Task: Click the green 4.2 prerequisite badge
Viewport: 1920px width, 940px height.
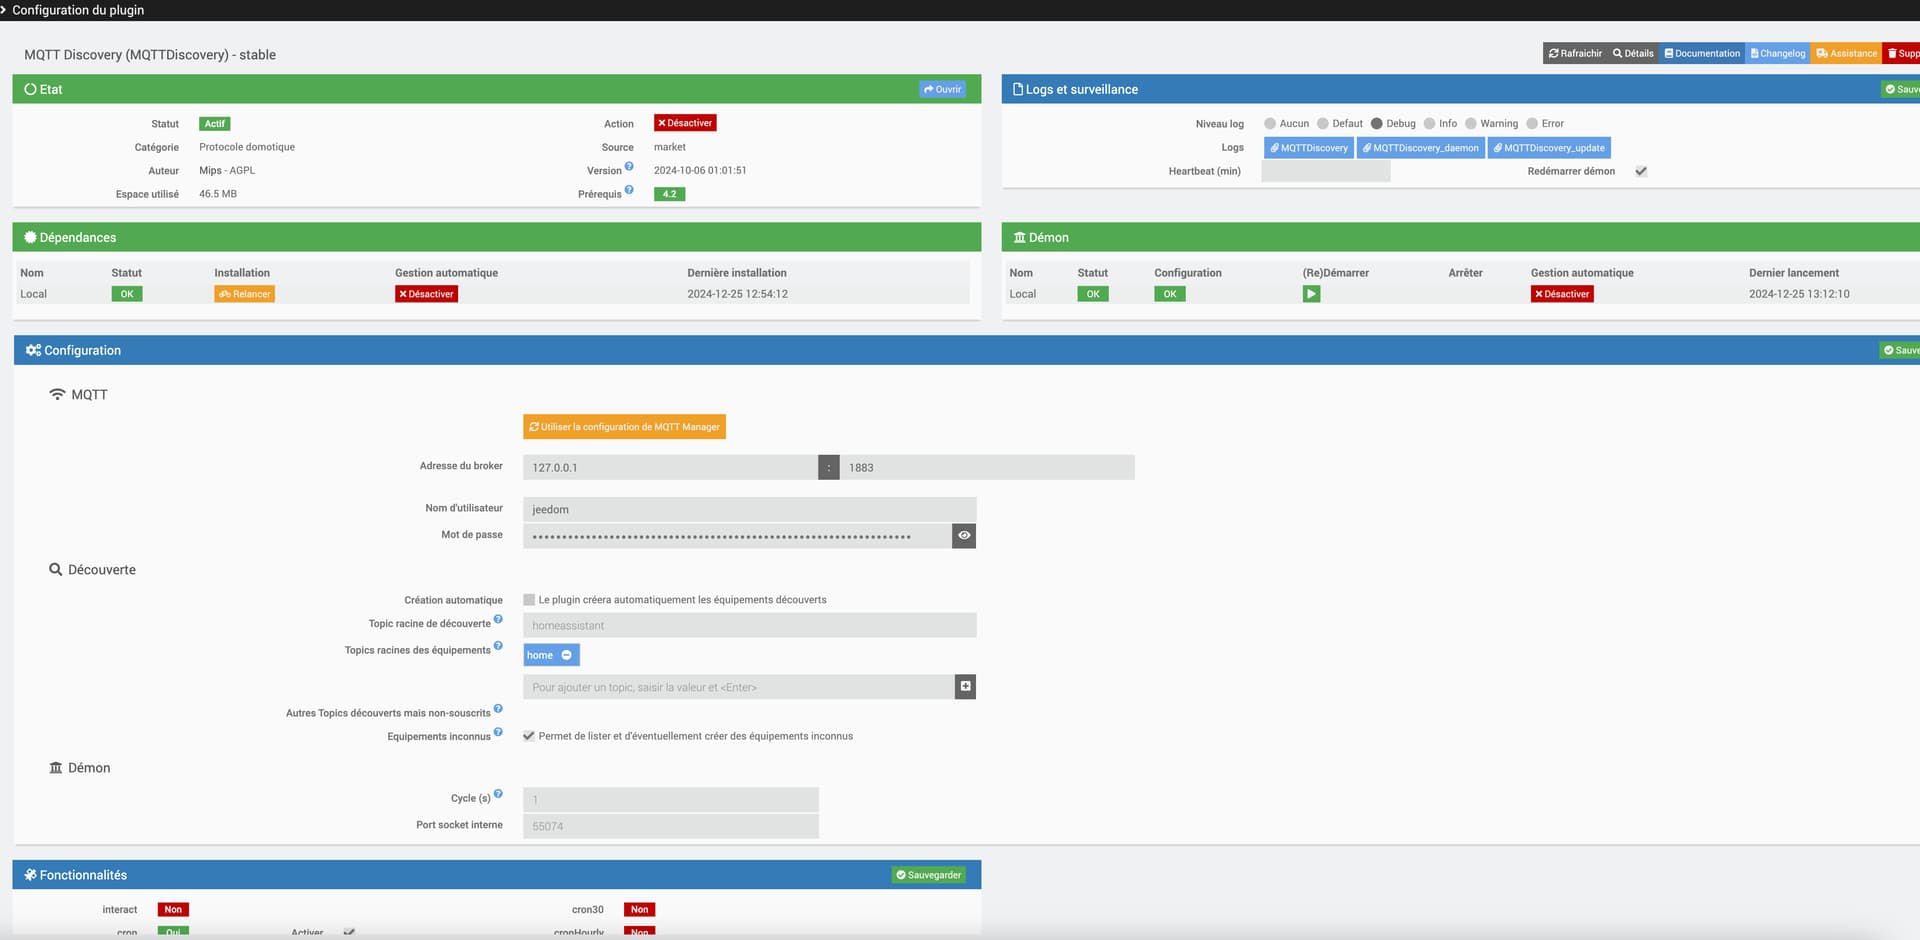Action: (669, 194)
